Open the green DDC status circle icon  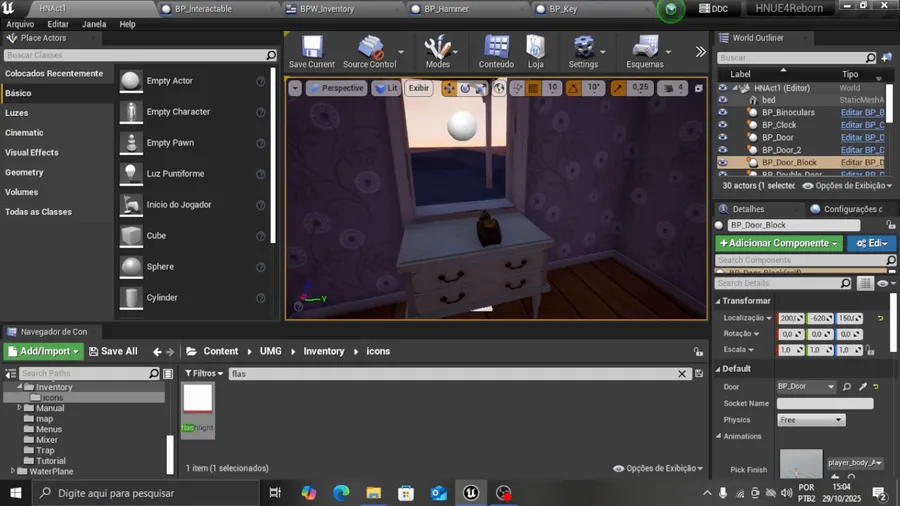click(670, 9)
